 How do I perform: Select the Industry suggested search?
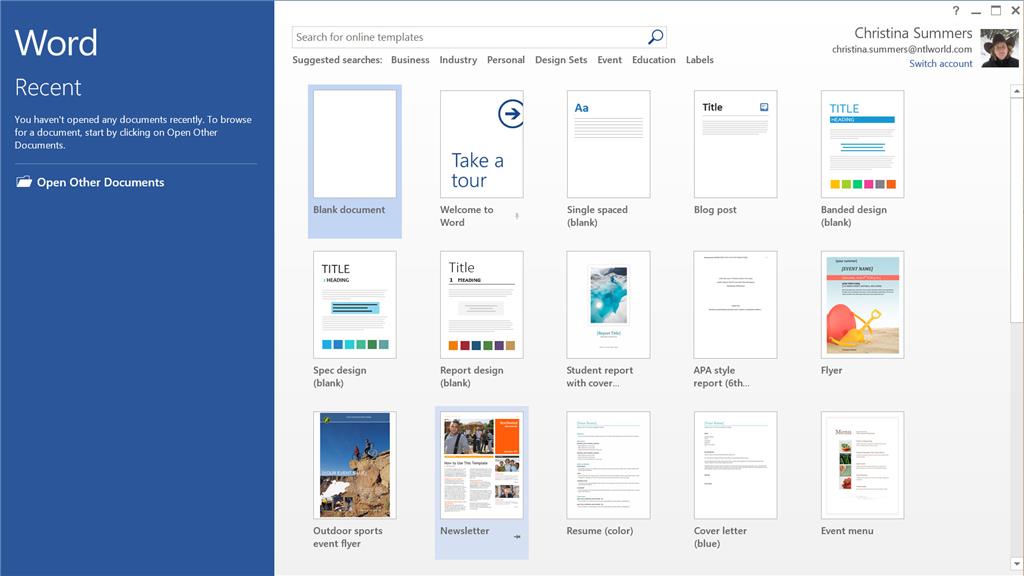click(x=458, y=59)
